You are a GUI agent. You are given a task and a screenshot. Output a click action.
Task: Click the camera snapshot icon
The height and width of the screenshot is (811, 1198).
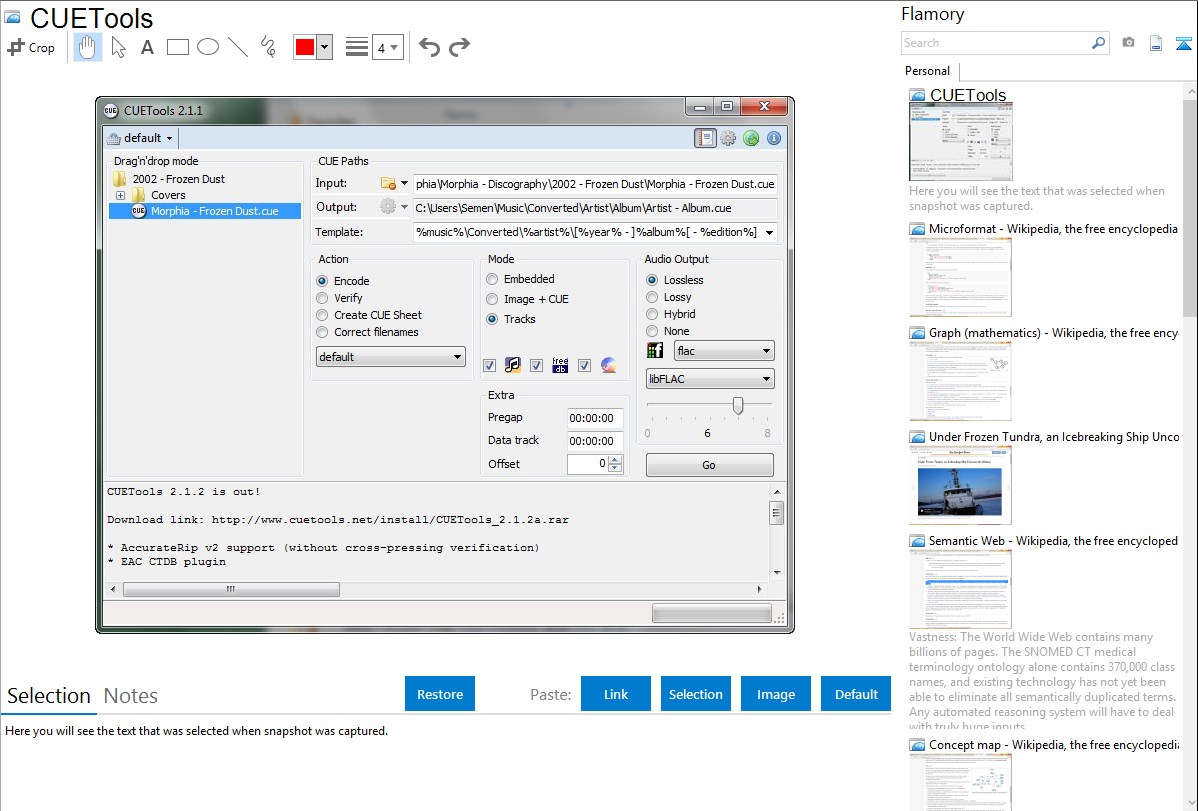tap(1128, 43)
